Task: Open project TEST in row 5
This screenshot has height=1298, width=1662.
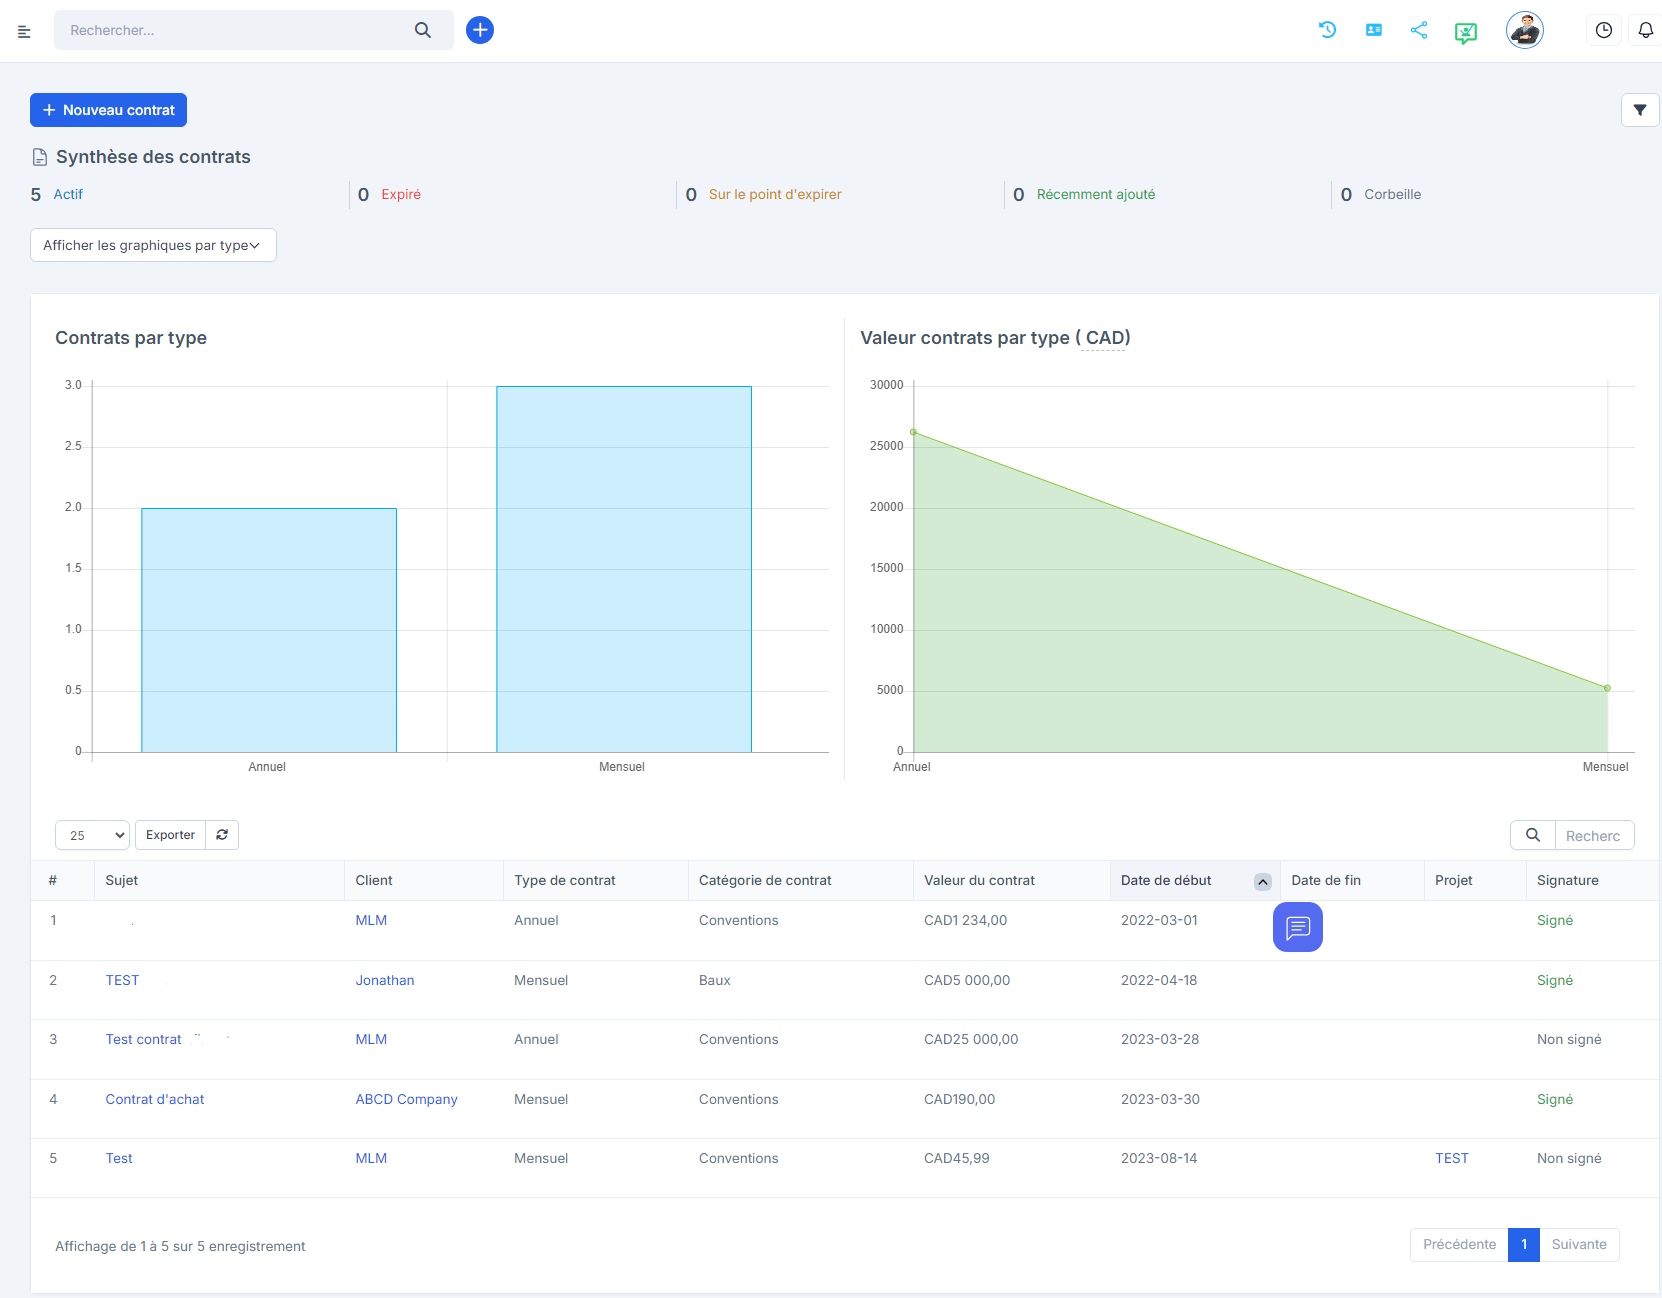Action: pyautogui.click(x=1452, y=1158)
